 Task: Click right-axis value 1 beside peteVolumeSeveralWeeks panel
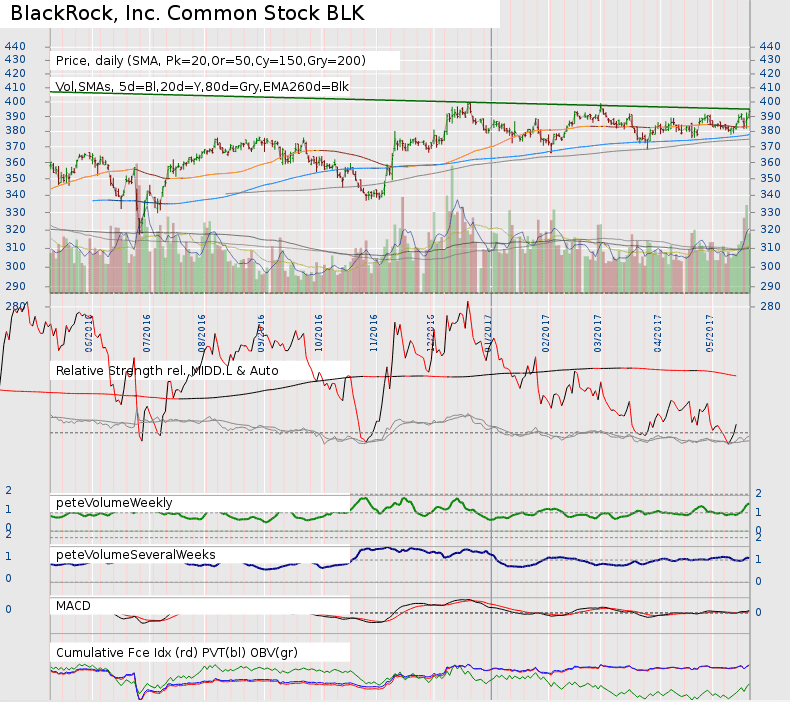point(758,560)
